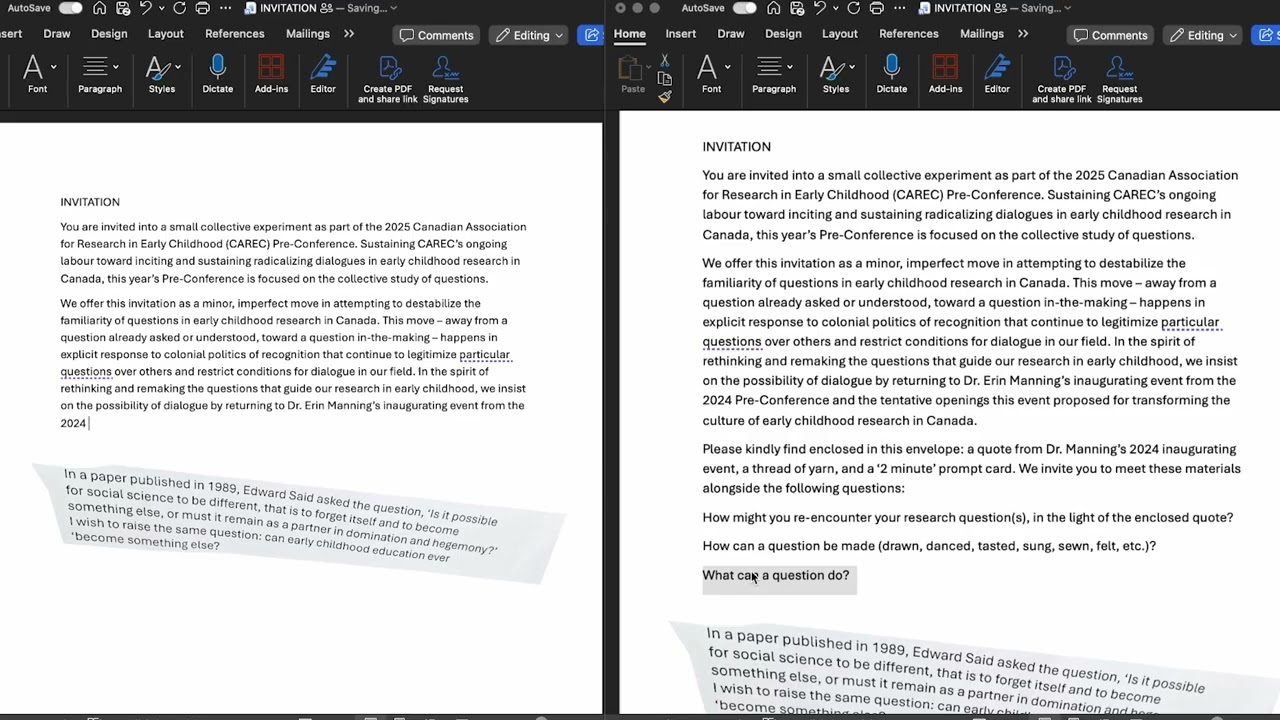Open Editing mode dropdown in right window
This screenshot has height=720, width=1280.
(x=1203, y=35)
